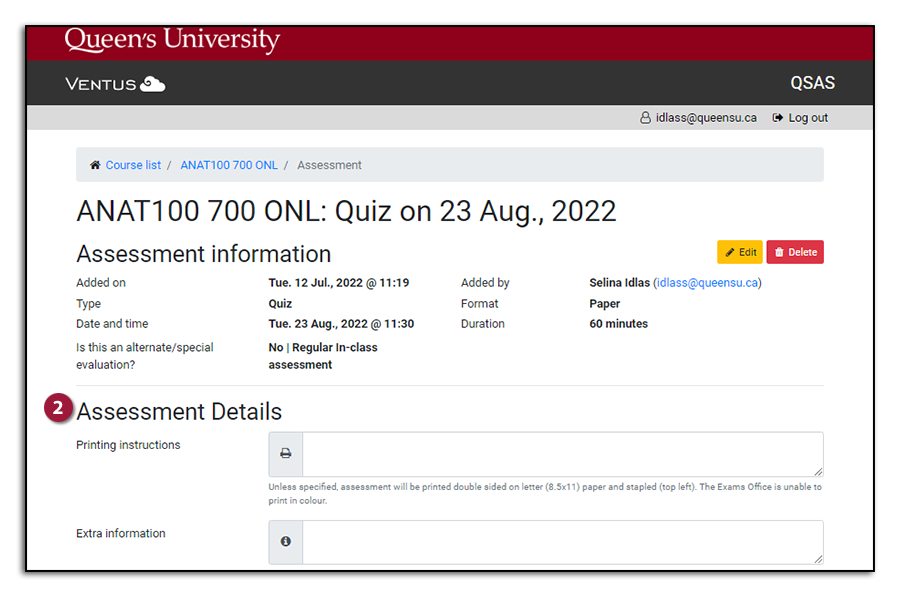
Task: Click QSAS in the top navigation bar
Action: (x=812, y=83)
